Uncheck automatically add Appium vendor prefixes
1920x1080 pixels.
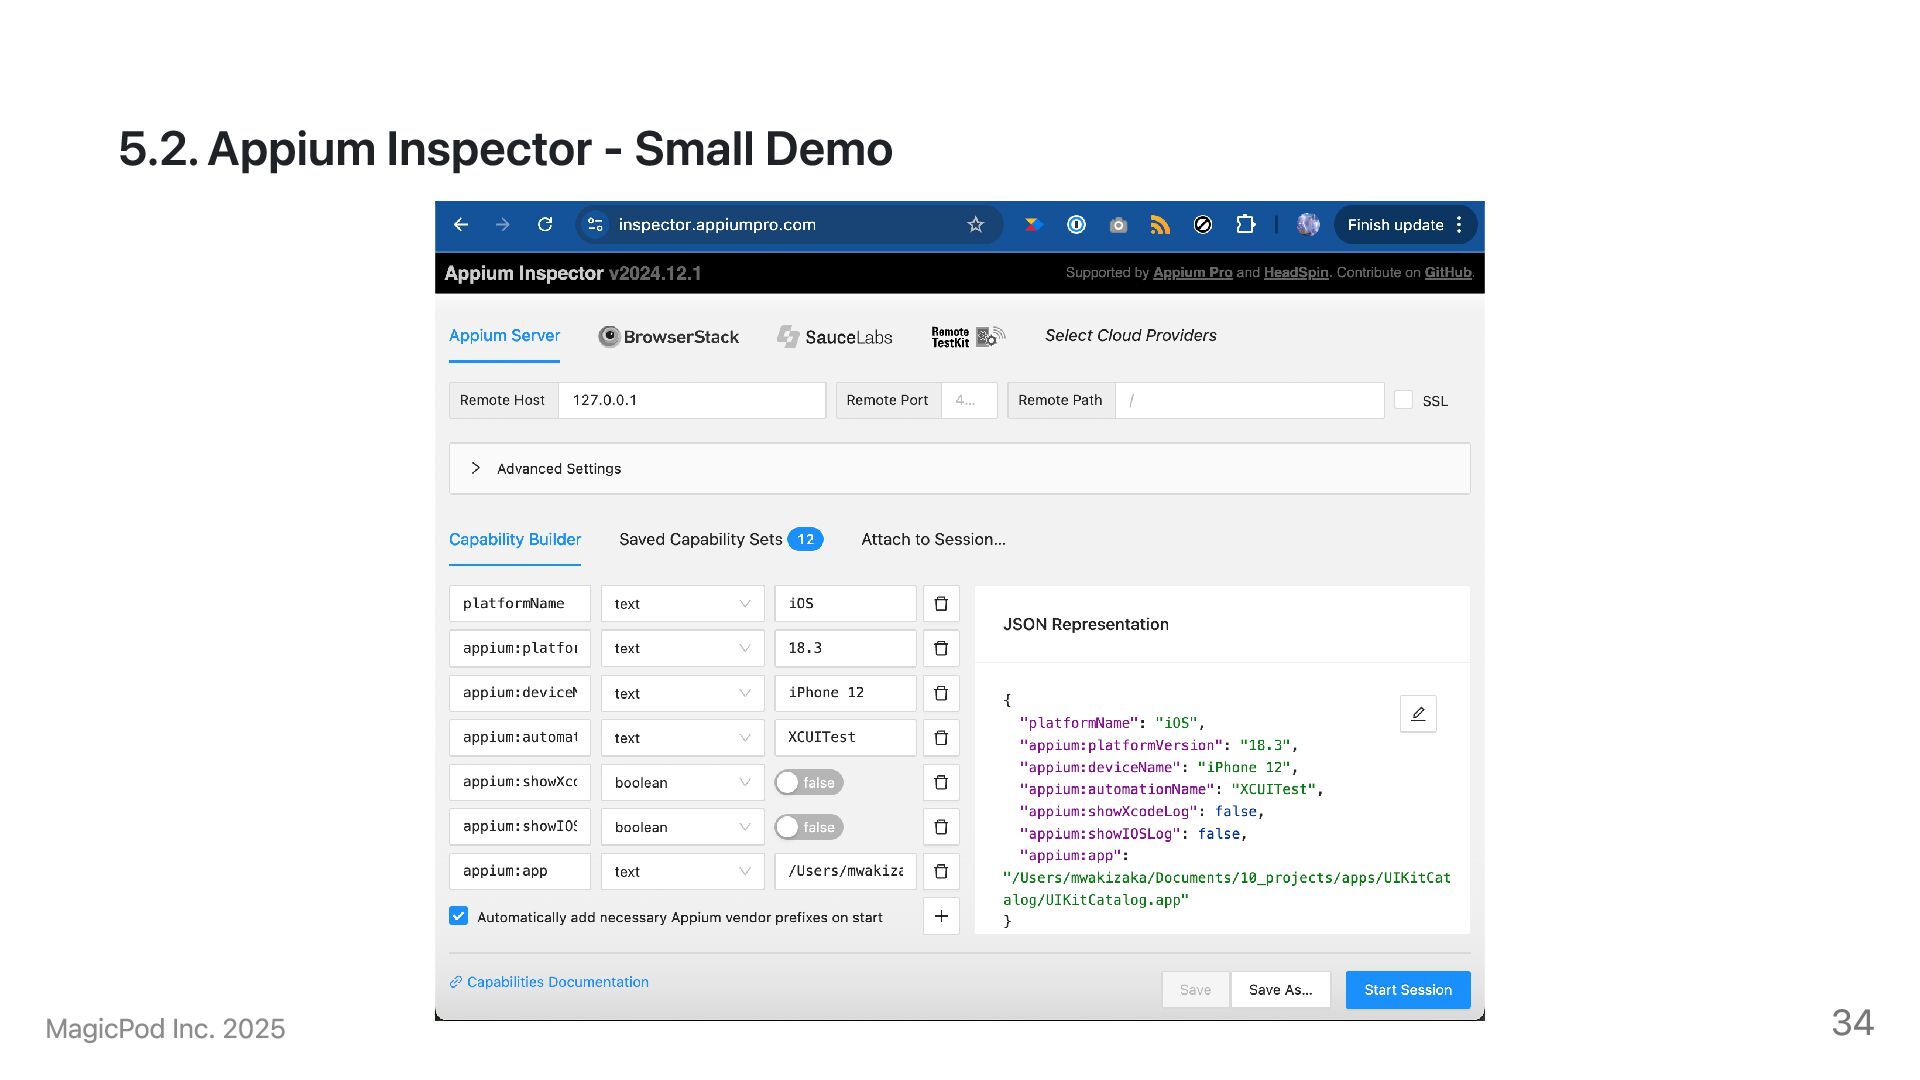coord(459,916)
